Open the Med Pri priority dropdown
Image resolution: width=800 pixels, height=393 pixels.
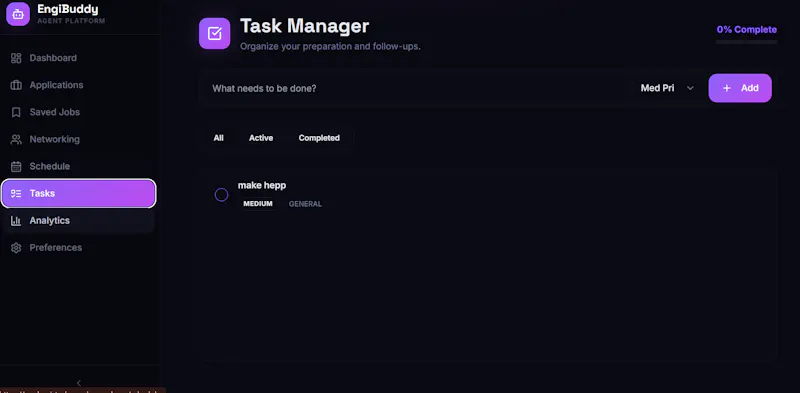pos(667,88)
